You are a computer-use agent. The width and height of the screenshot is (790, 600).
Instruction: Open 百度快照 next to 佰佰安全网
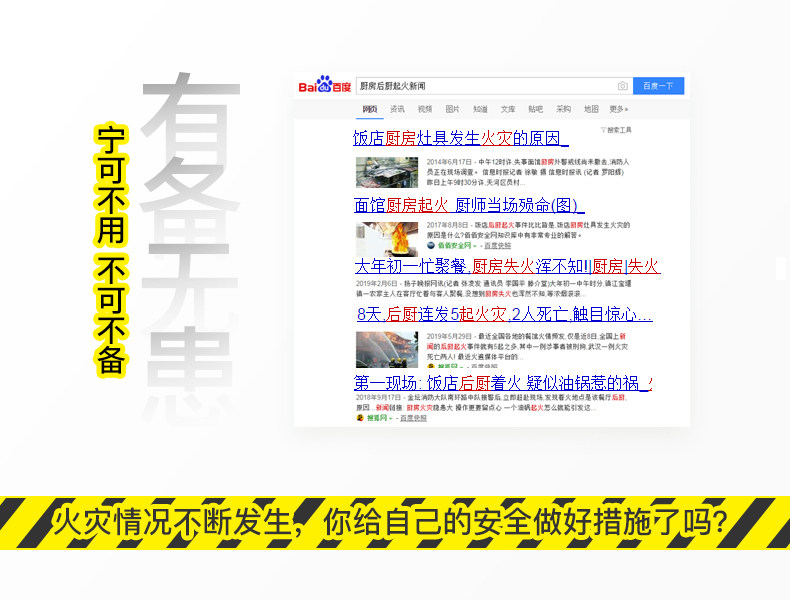(x=497, y=245)
